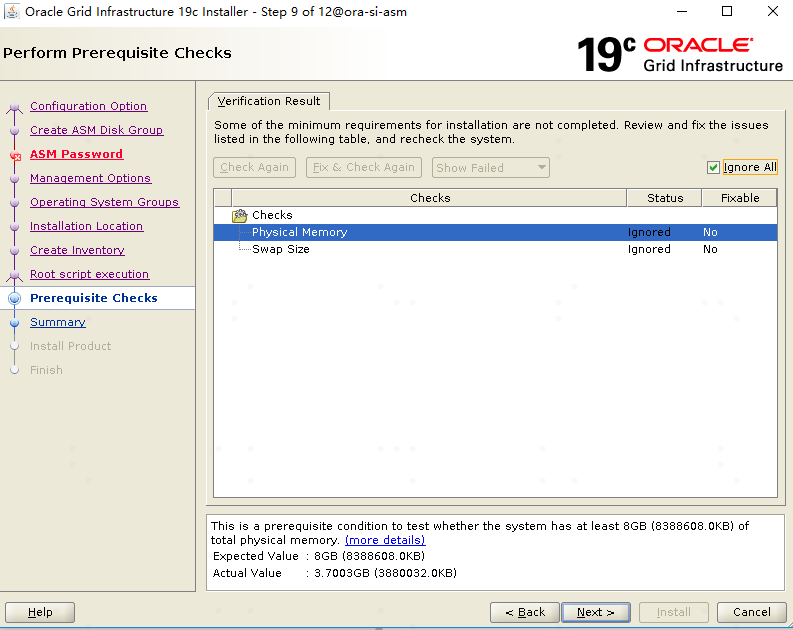Click the Configuration Option step bullet icon

coord(15,107)
